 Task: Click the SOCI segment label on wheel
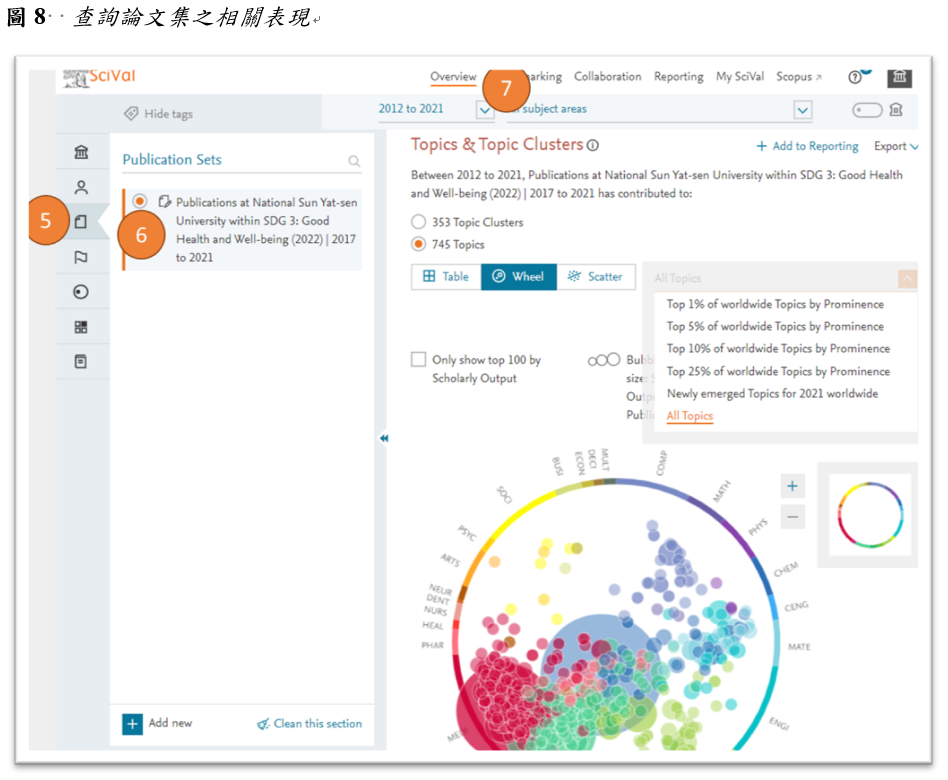[504, 495]
